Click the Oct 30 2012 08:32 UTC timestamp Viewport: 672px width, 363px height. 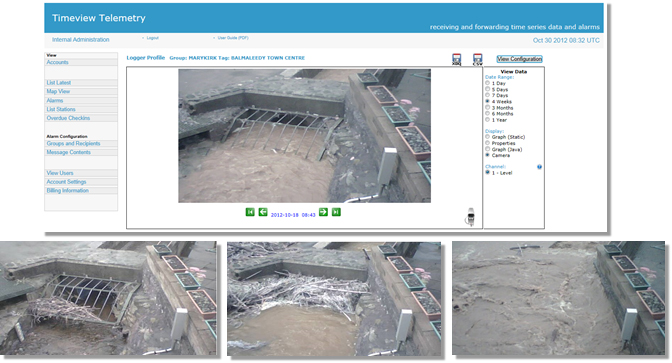[x=566, y=40]
